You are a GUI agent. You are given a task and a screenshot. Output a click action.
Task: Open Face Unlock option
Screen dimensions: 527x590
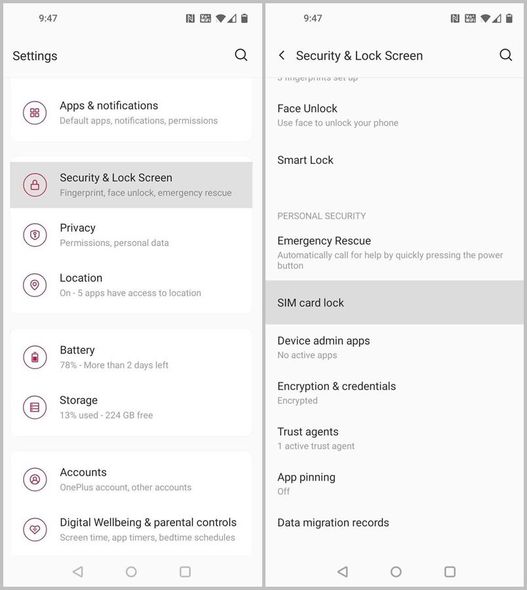395,115
